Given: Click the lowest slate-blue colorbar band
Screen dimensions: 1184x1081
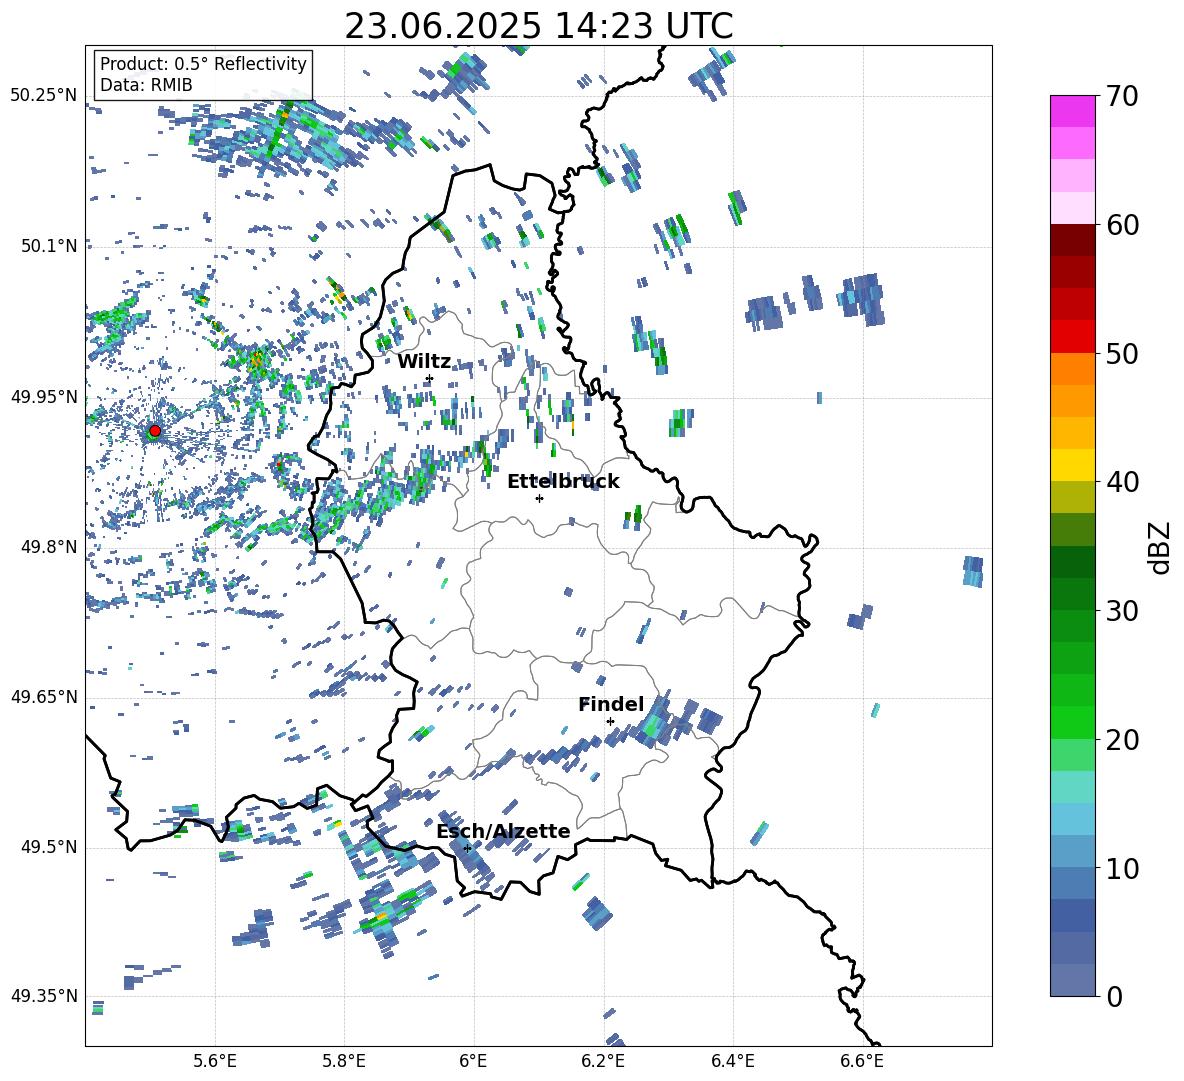Looking at the screenshot, I should 1072,980.
